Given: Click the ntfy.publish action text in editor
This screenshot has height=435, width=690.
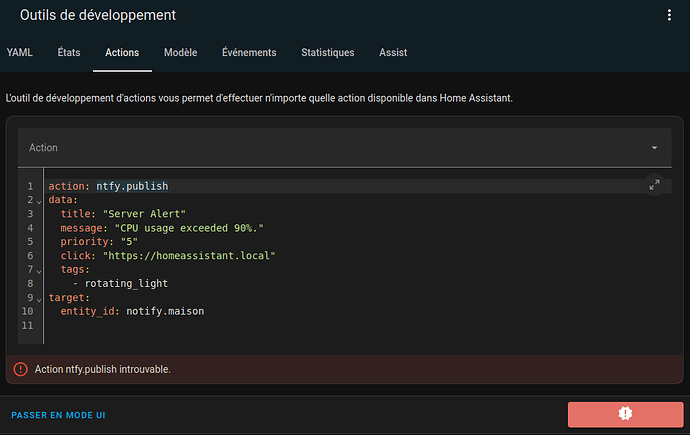Looking at the screenshot, I should click(132, 186).
